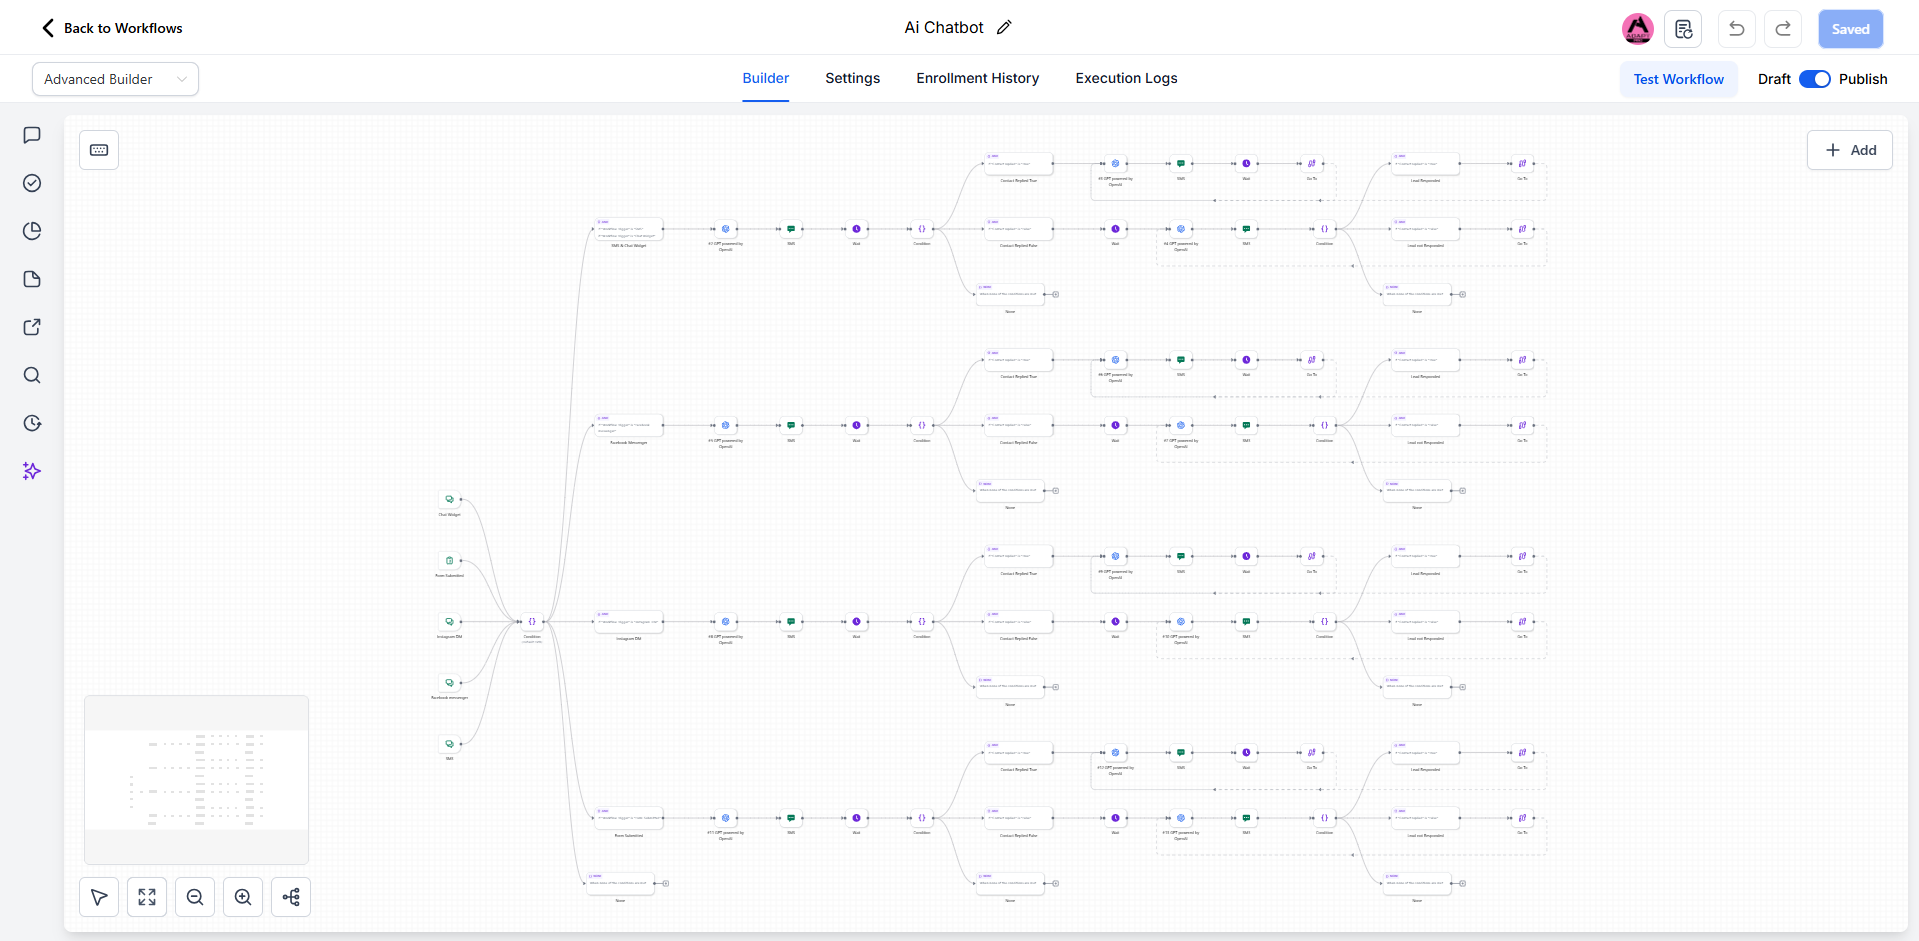
Task: Click the auto-layout tree icon
Action: tap(291, 897)
